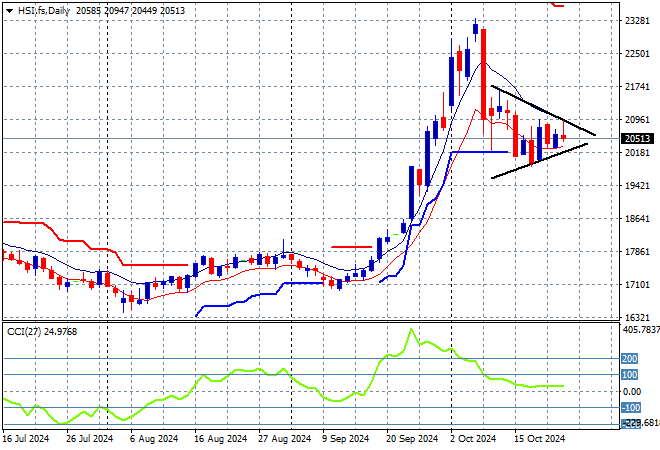Viewport: 660px width, 450px height.
Task: Select the HSI.fs,Daily chart title text
Action: (x=44, y=11)
